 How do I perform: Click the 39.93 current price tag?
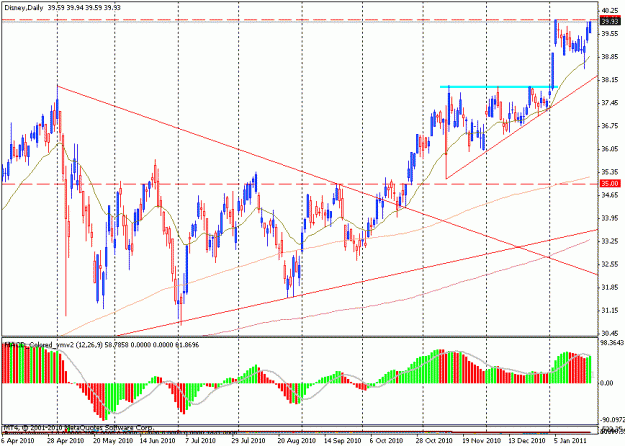coord(610,22)
